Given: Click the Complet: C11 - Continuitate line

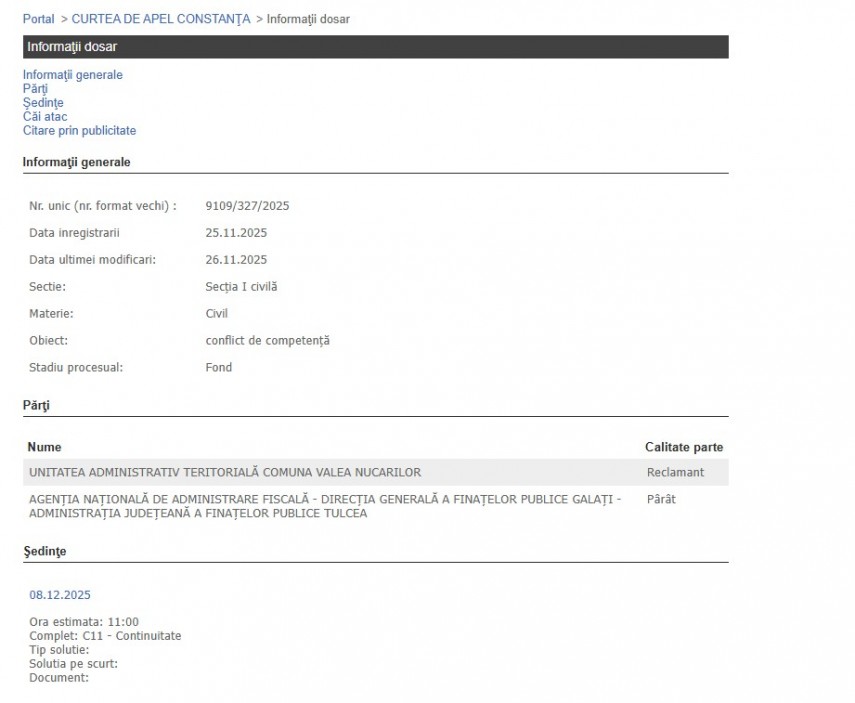Looking at the screenshot, I should [105, 636].
